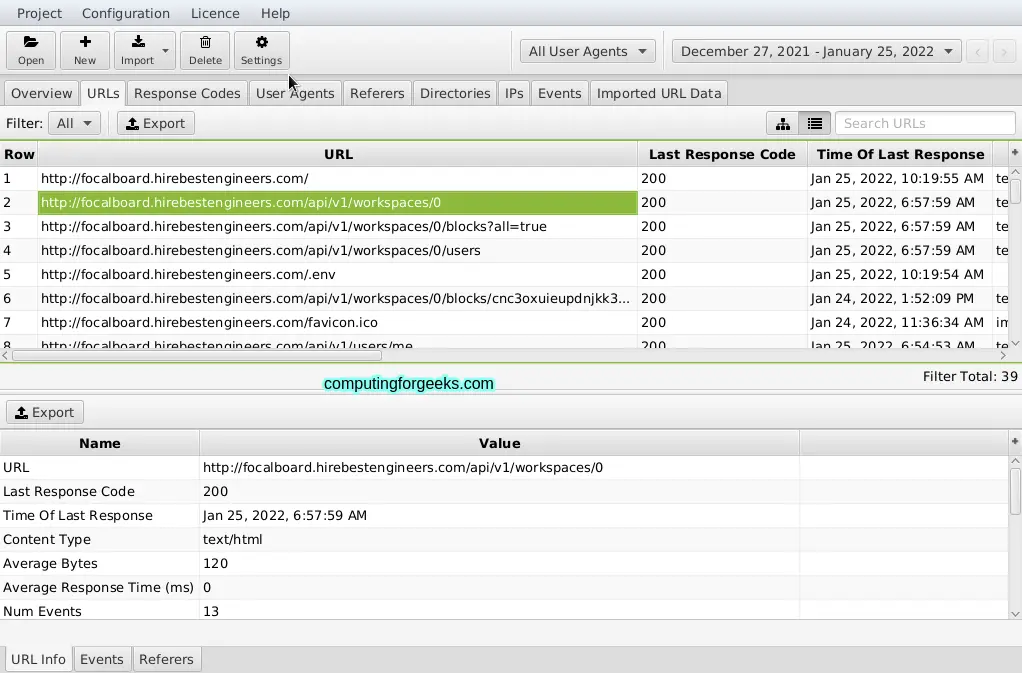Screen dimensions: 1022x673
Task: Sort by Time Of Last Response header
Action: pyautogui.click(x=900, y=154)
